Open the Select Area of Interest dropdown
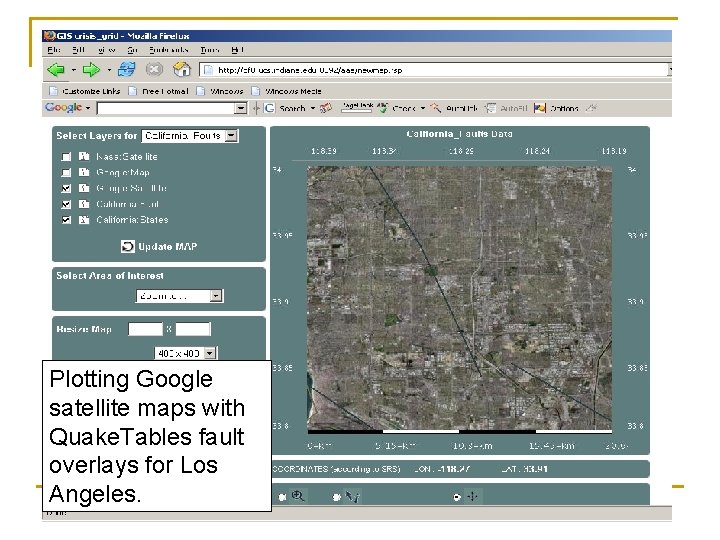 point(215,296)
